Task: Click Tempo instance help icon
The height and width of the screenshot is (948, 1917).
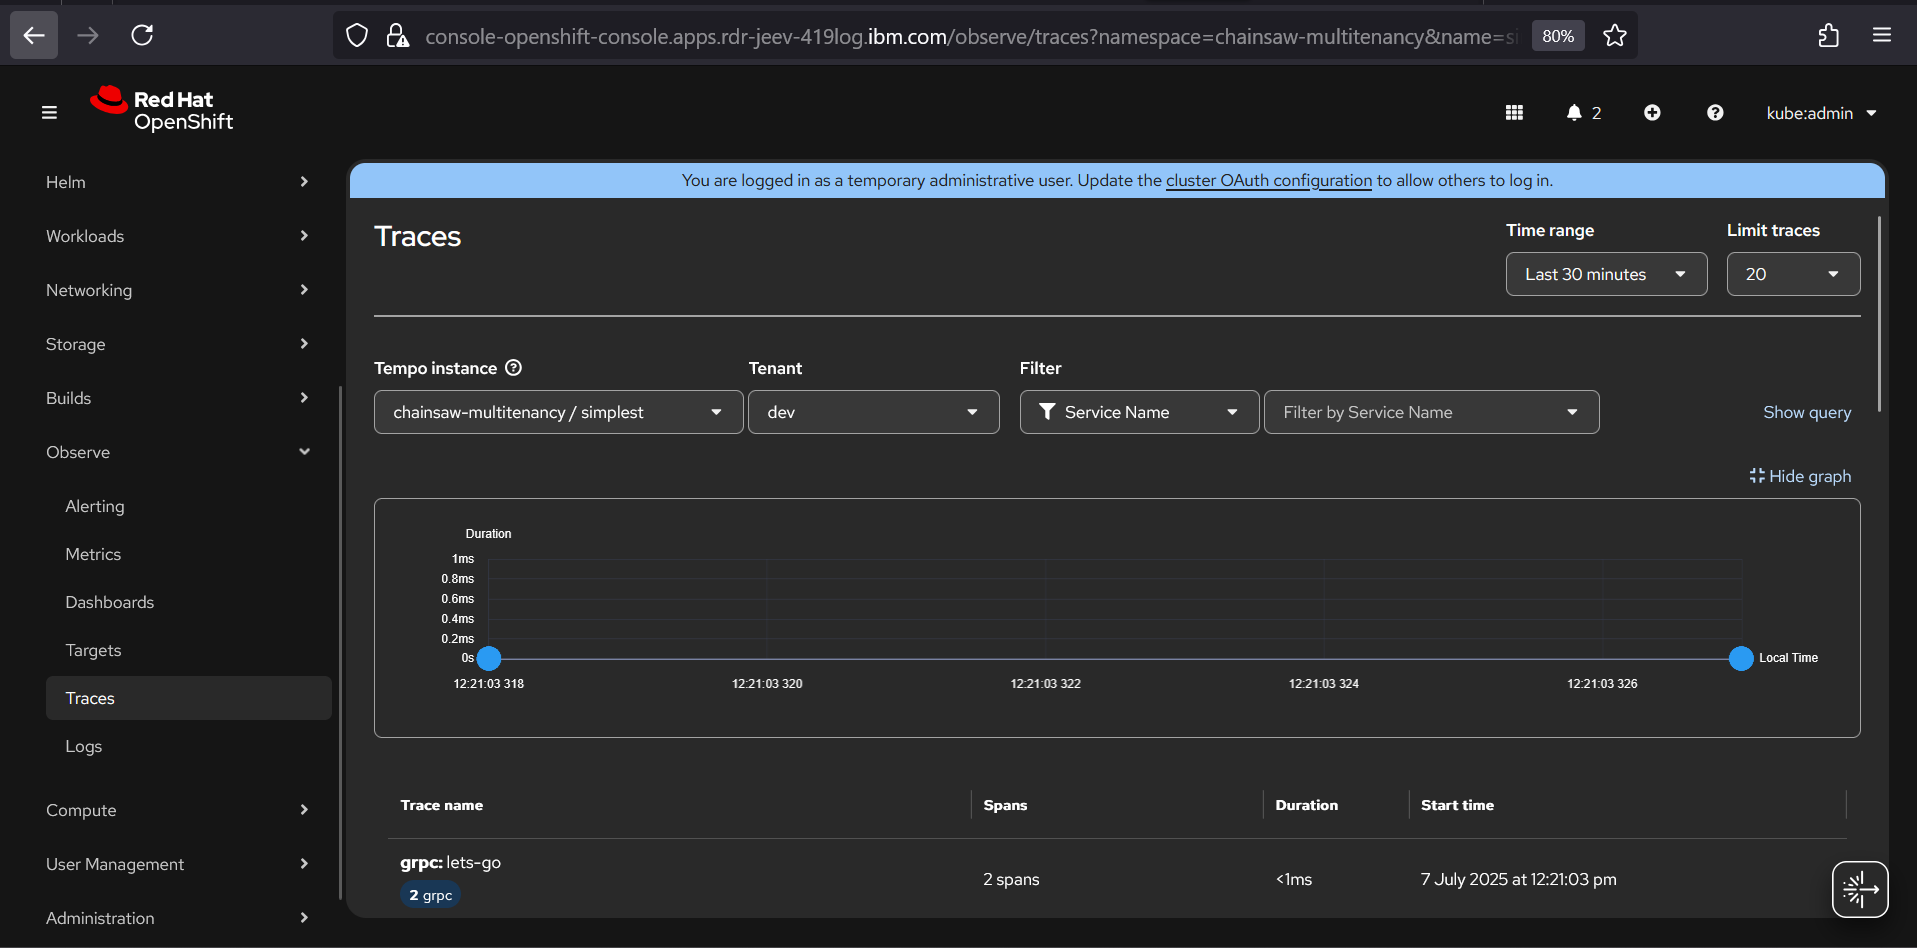Action: coord(514,368)
